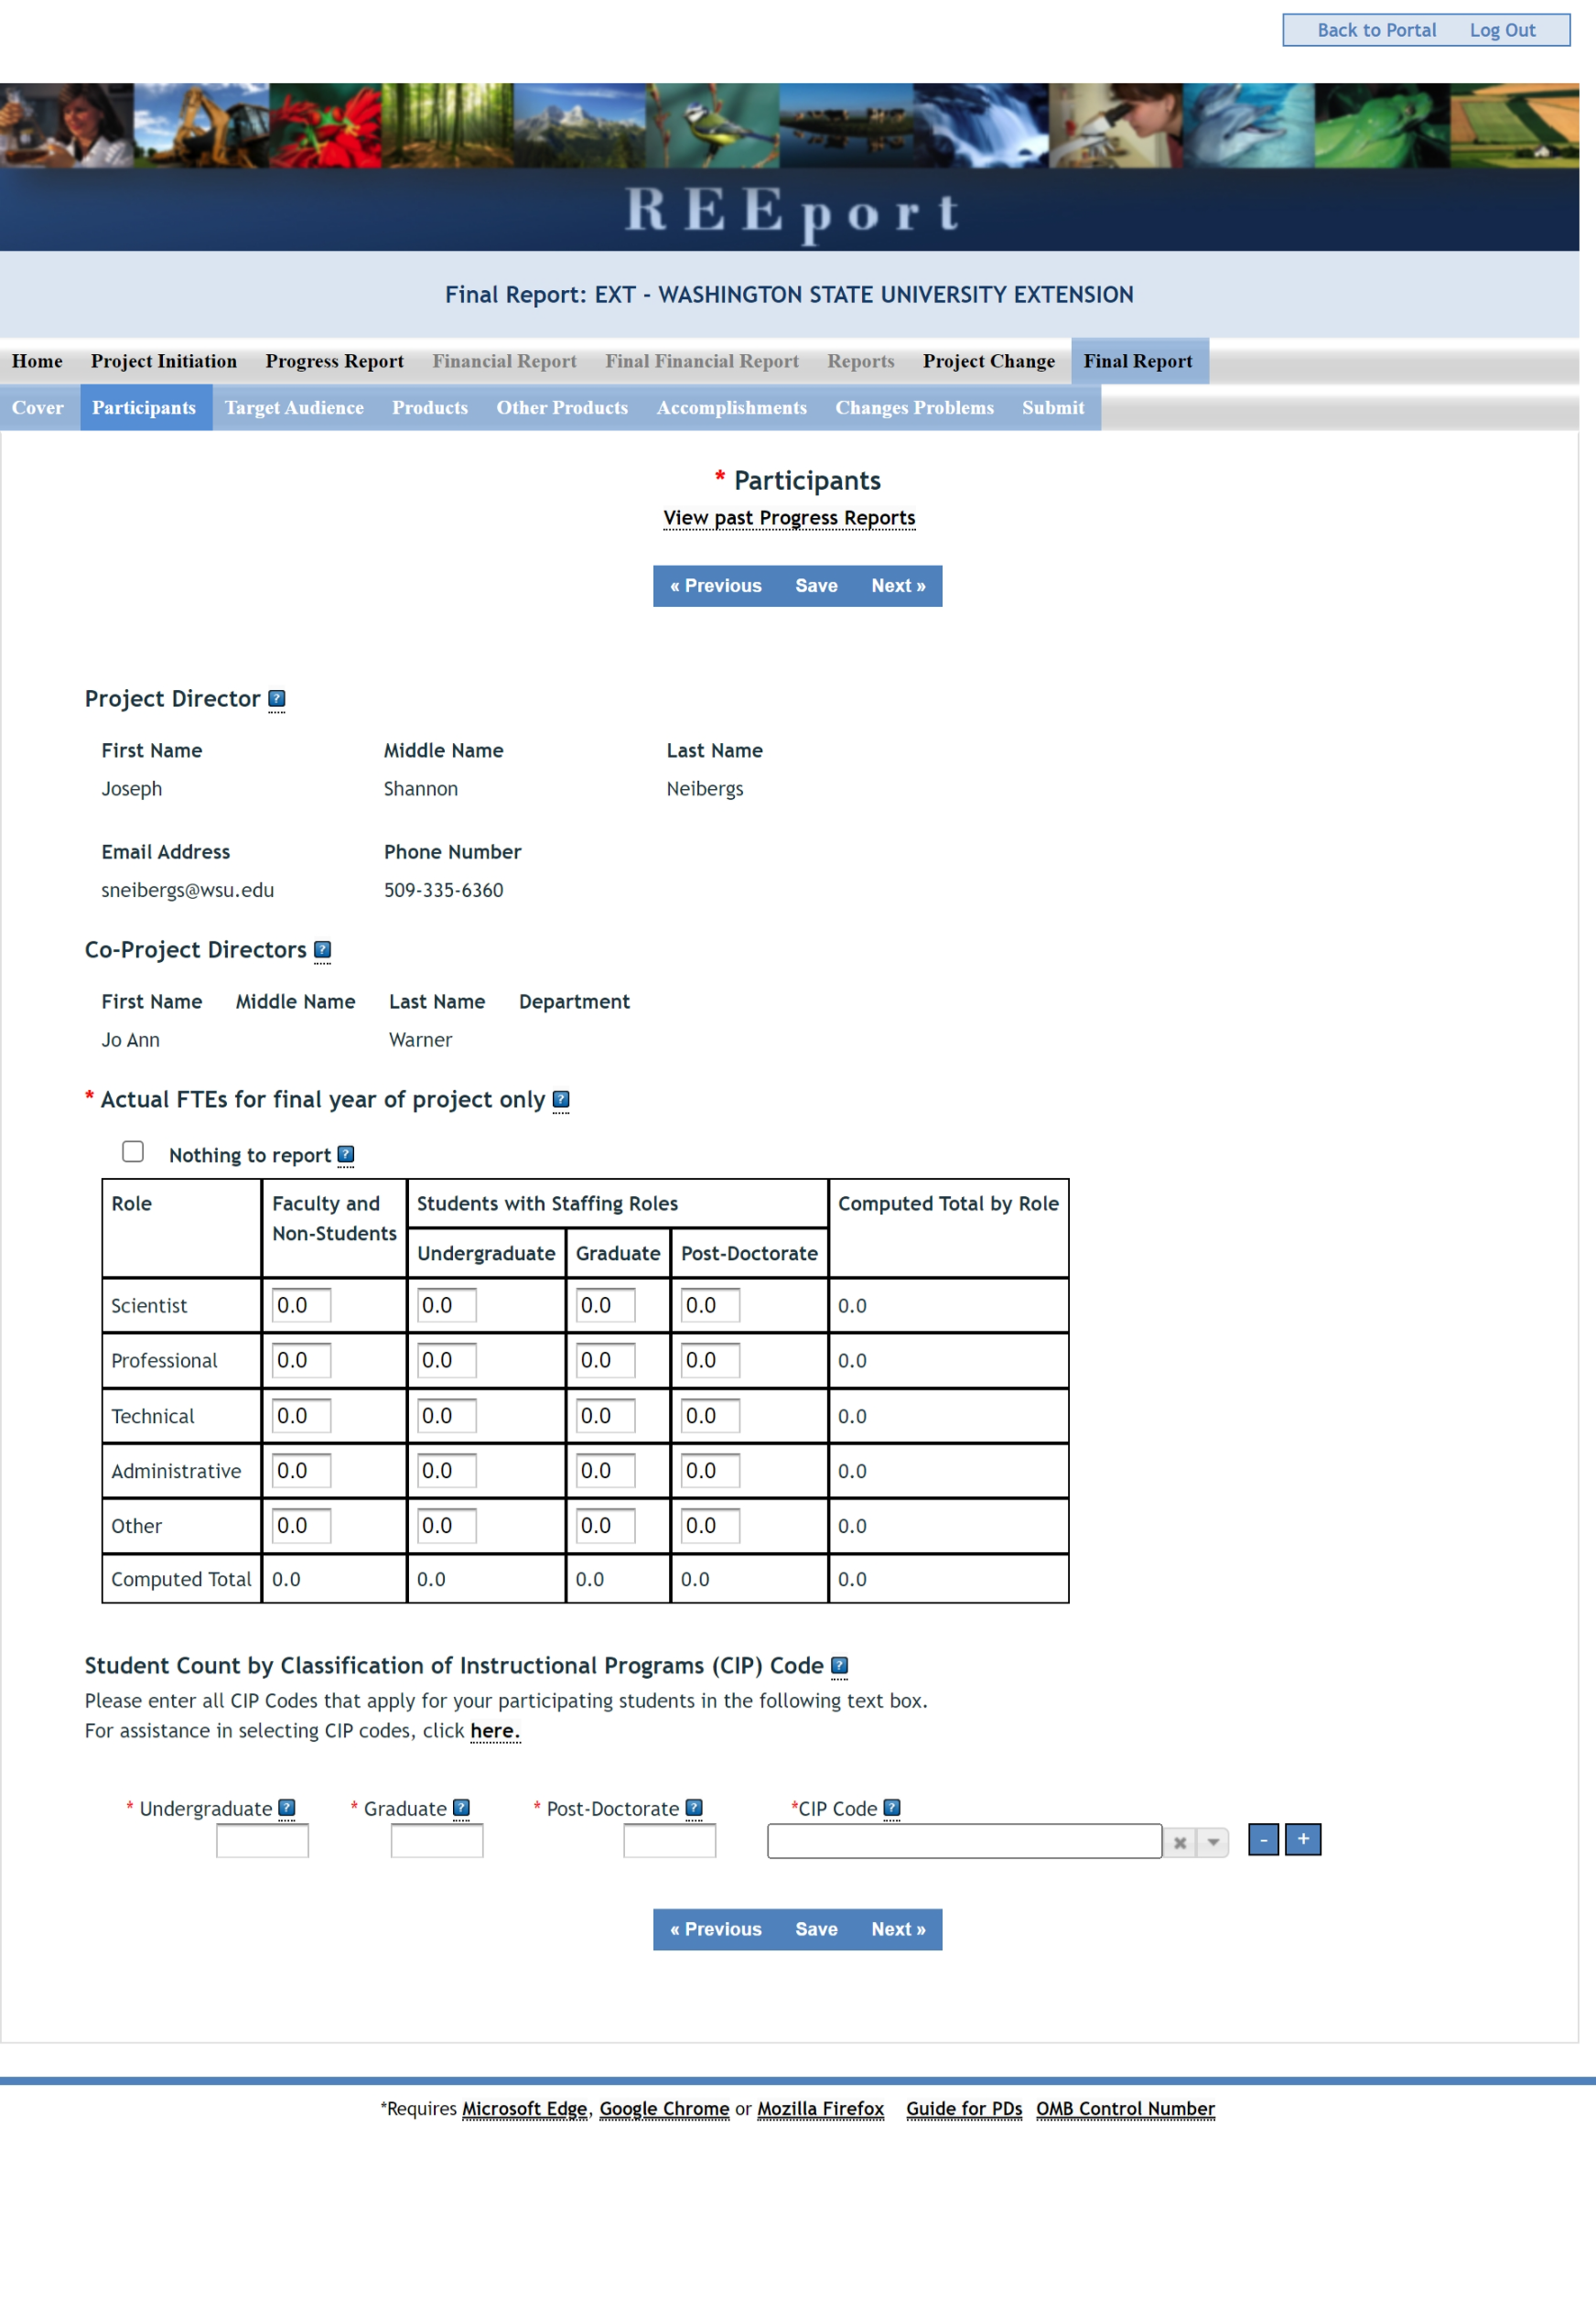Screen dimensions: 1596x2311
Task: Open View past Progress Reports link
Action: [x=789, y=518]
